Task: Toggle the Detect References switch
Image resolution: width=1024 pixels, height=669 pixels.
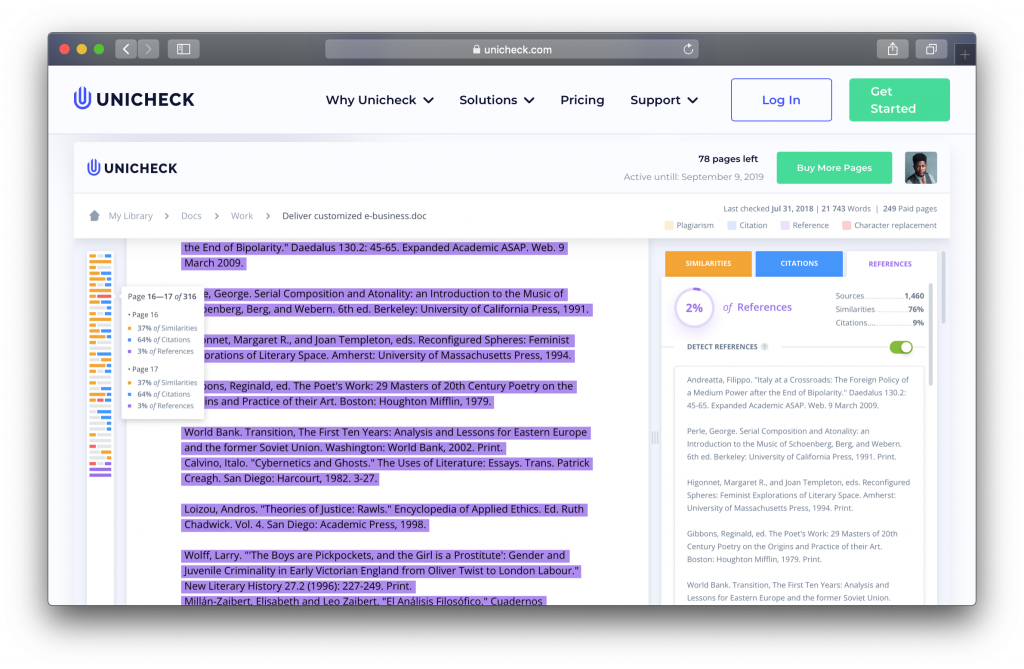Action: (x=901, y=347)
